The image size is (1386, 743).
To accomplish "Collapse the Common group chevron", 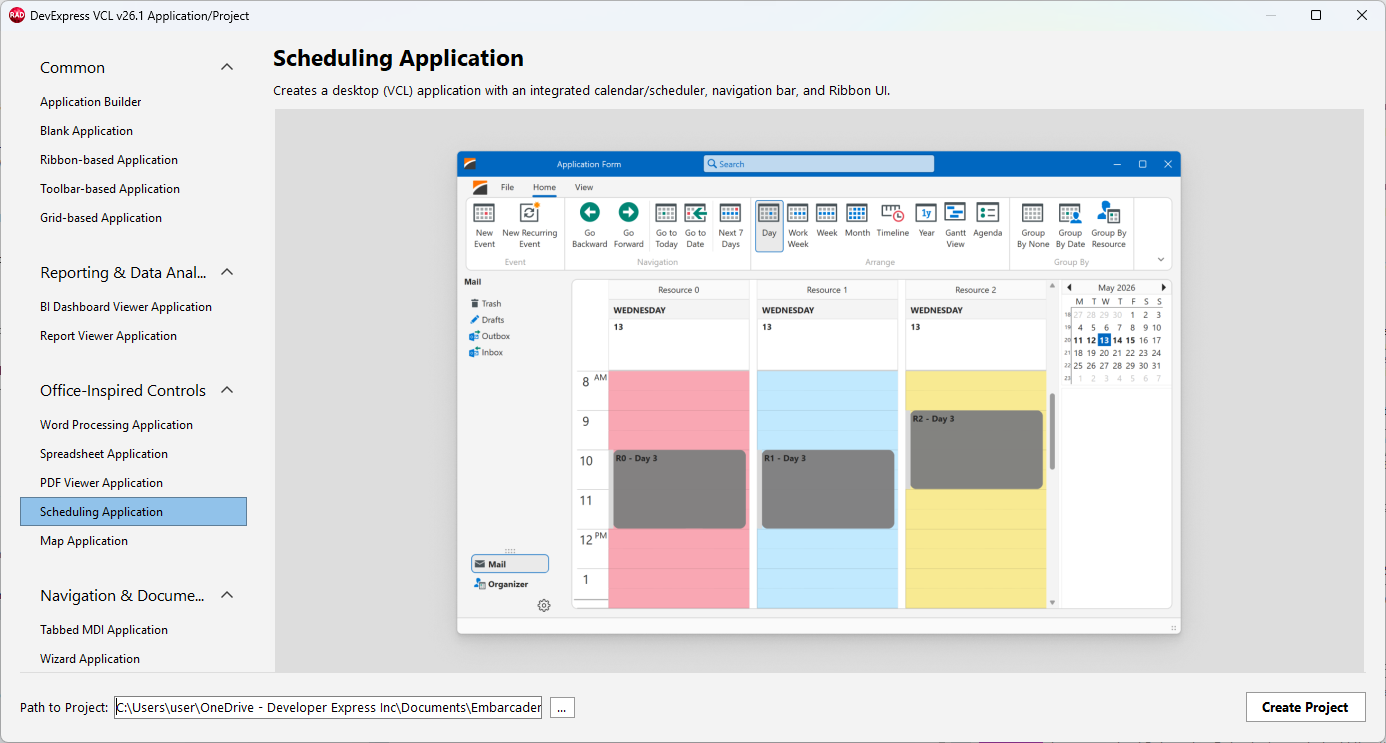I will pyautogui.click(x=227, y=67).
